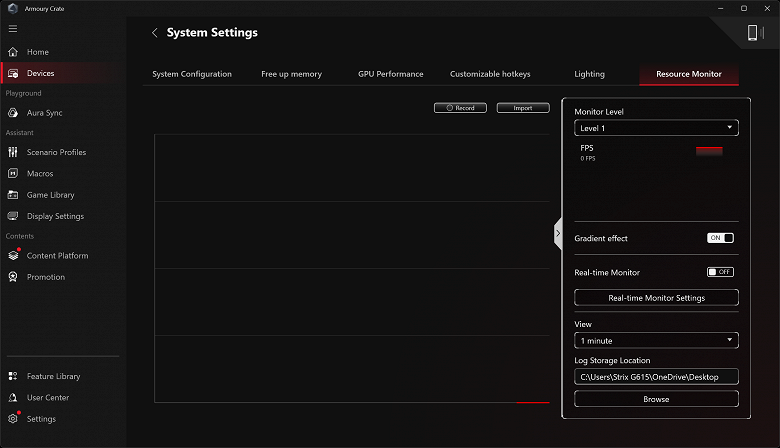This screenshot has height=448, width=780.
Task: Open Settings gear in sidebar
Action: [13, 419]
